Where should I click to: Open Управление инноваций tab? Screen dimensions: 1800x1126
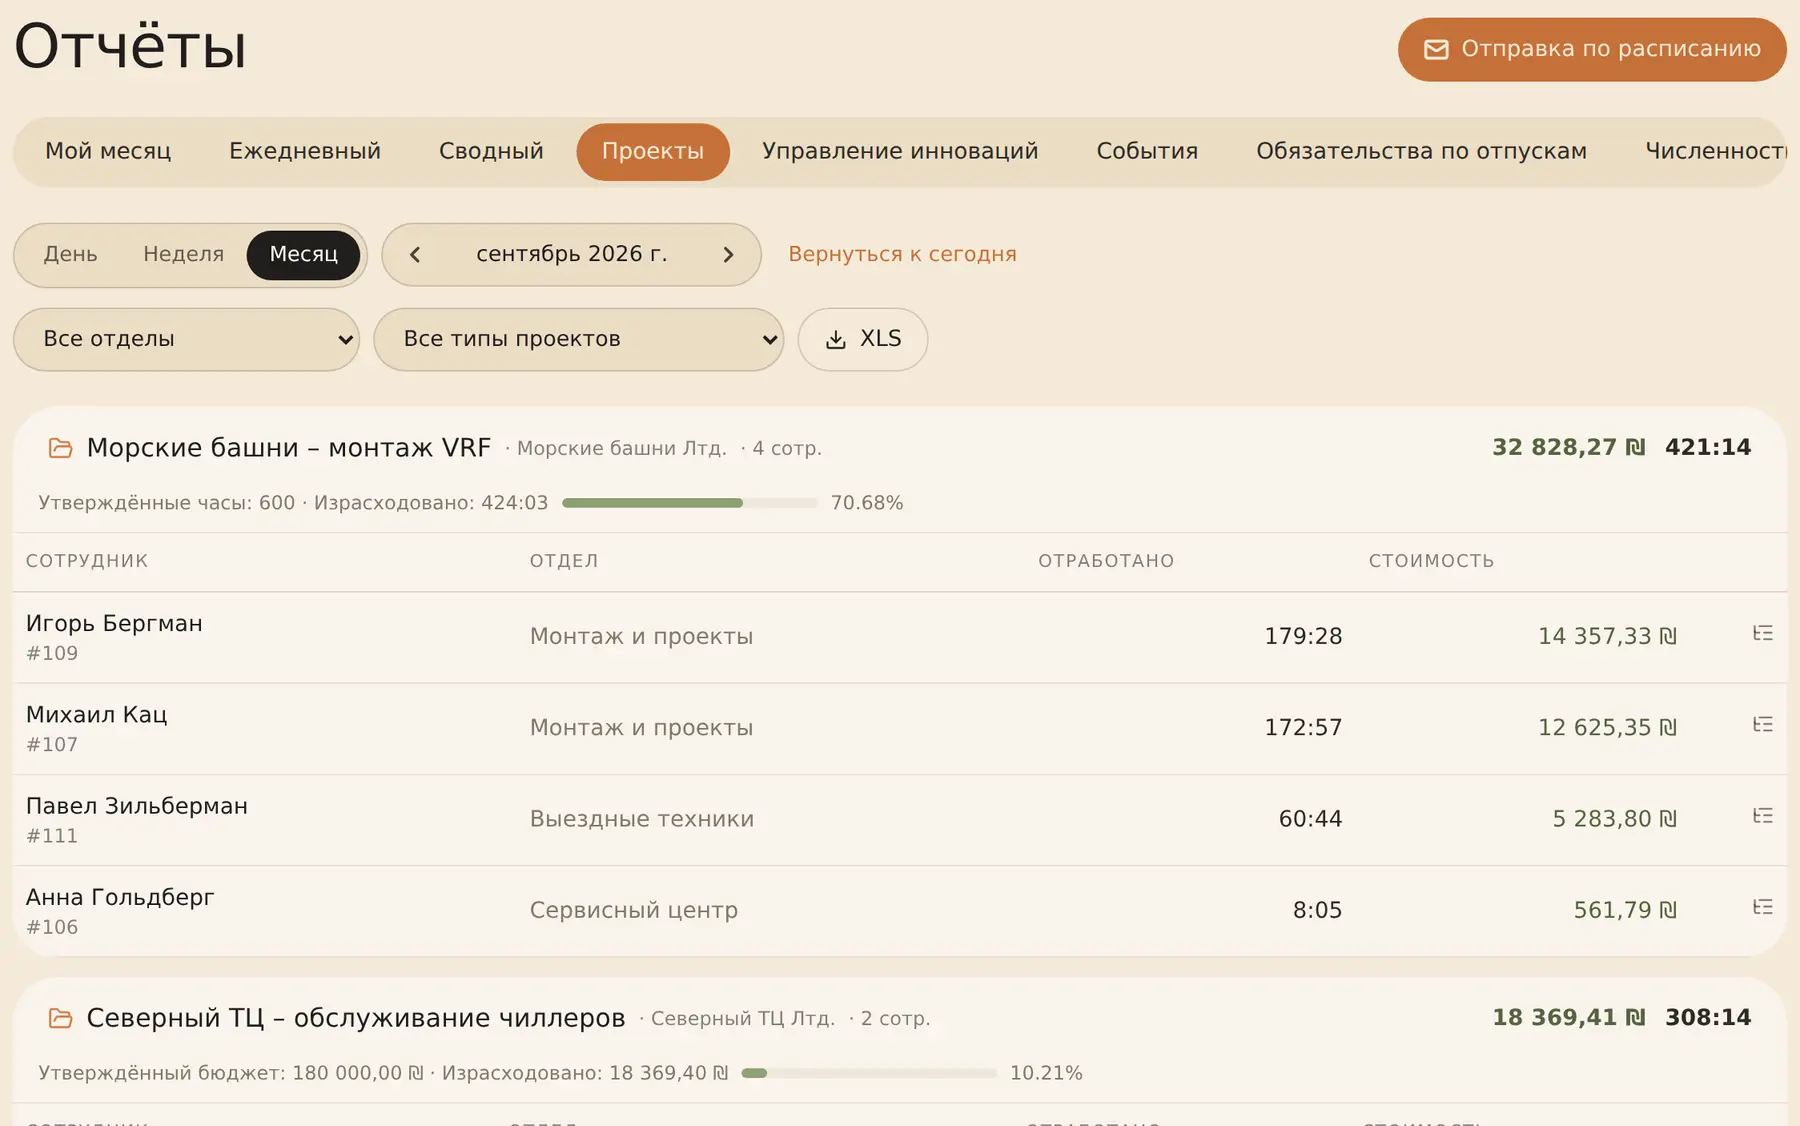(x=900, y=151)
